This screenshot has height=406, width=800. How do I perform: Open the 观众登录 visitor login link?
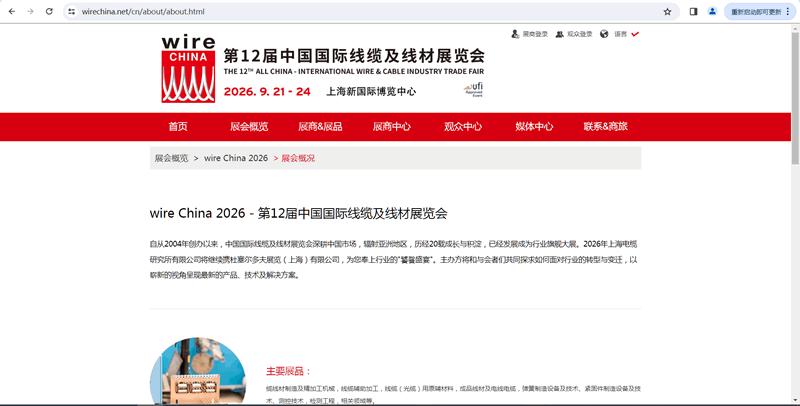point(575,34)
